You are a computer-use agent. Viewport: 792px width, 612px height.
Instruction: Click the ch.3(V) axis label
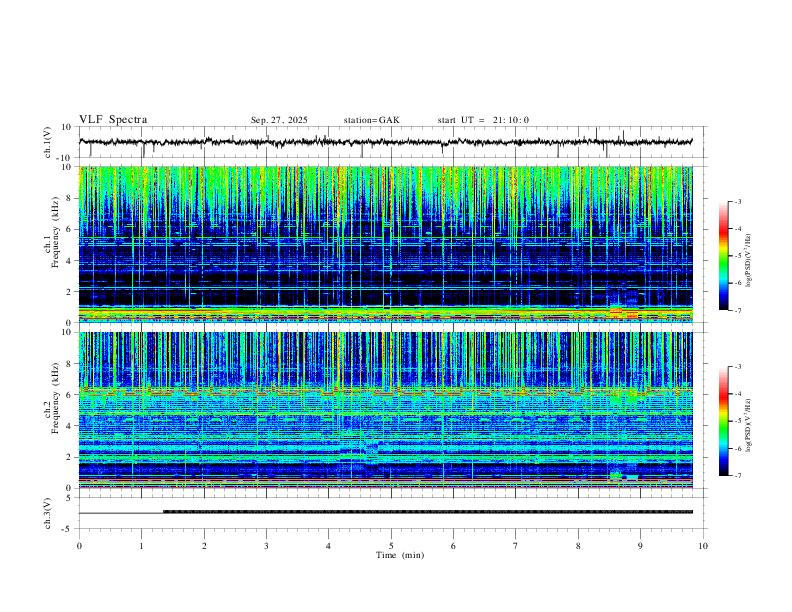(48, 513)
